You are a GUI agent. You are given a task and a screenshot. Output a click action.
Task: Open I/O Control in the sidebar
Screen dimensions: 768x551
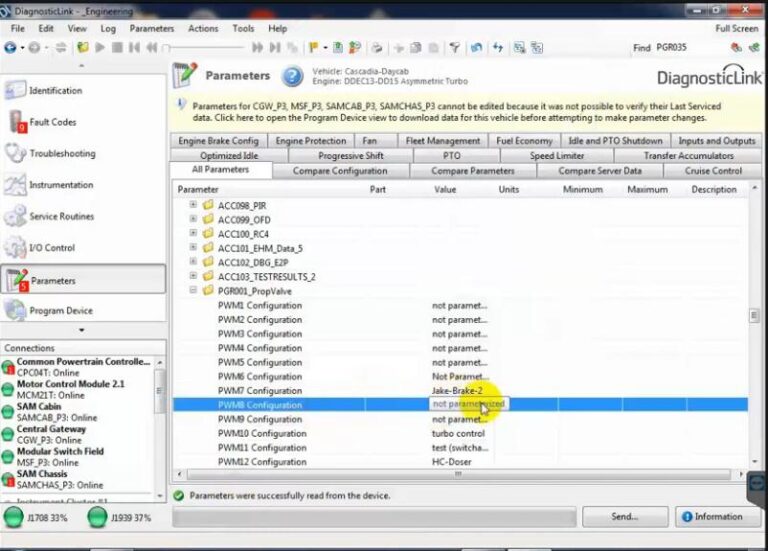click(83, 247)
